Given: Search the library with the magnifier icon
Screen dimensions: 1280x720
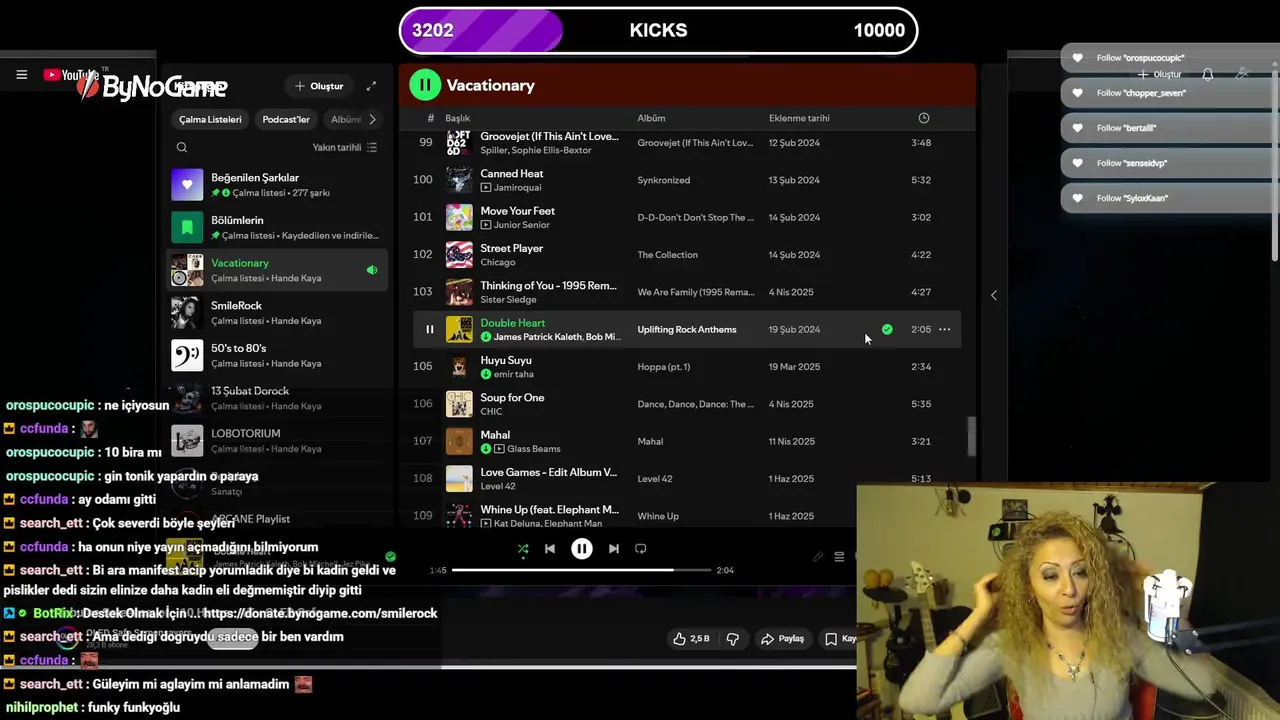Looking at the screenshot, I should pyautogui.click(x=182, y=147).
